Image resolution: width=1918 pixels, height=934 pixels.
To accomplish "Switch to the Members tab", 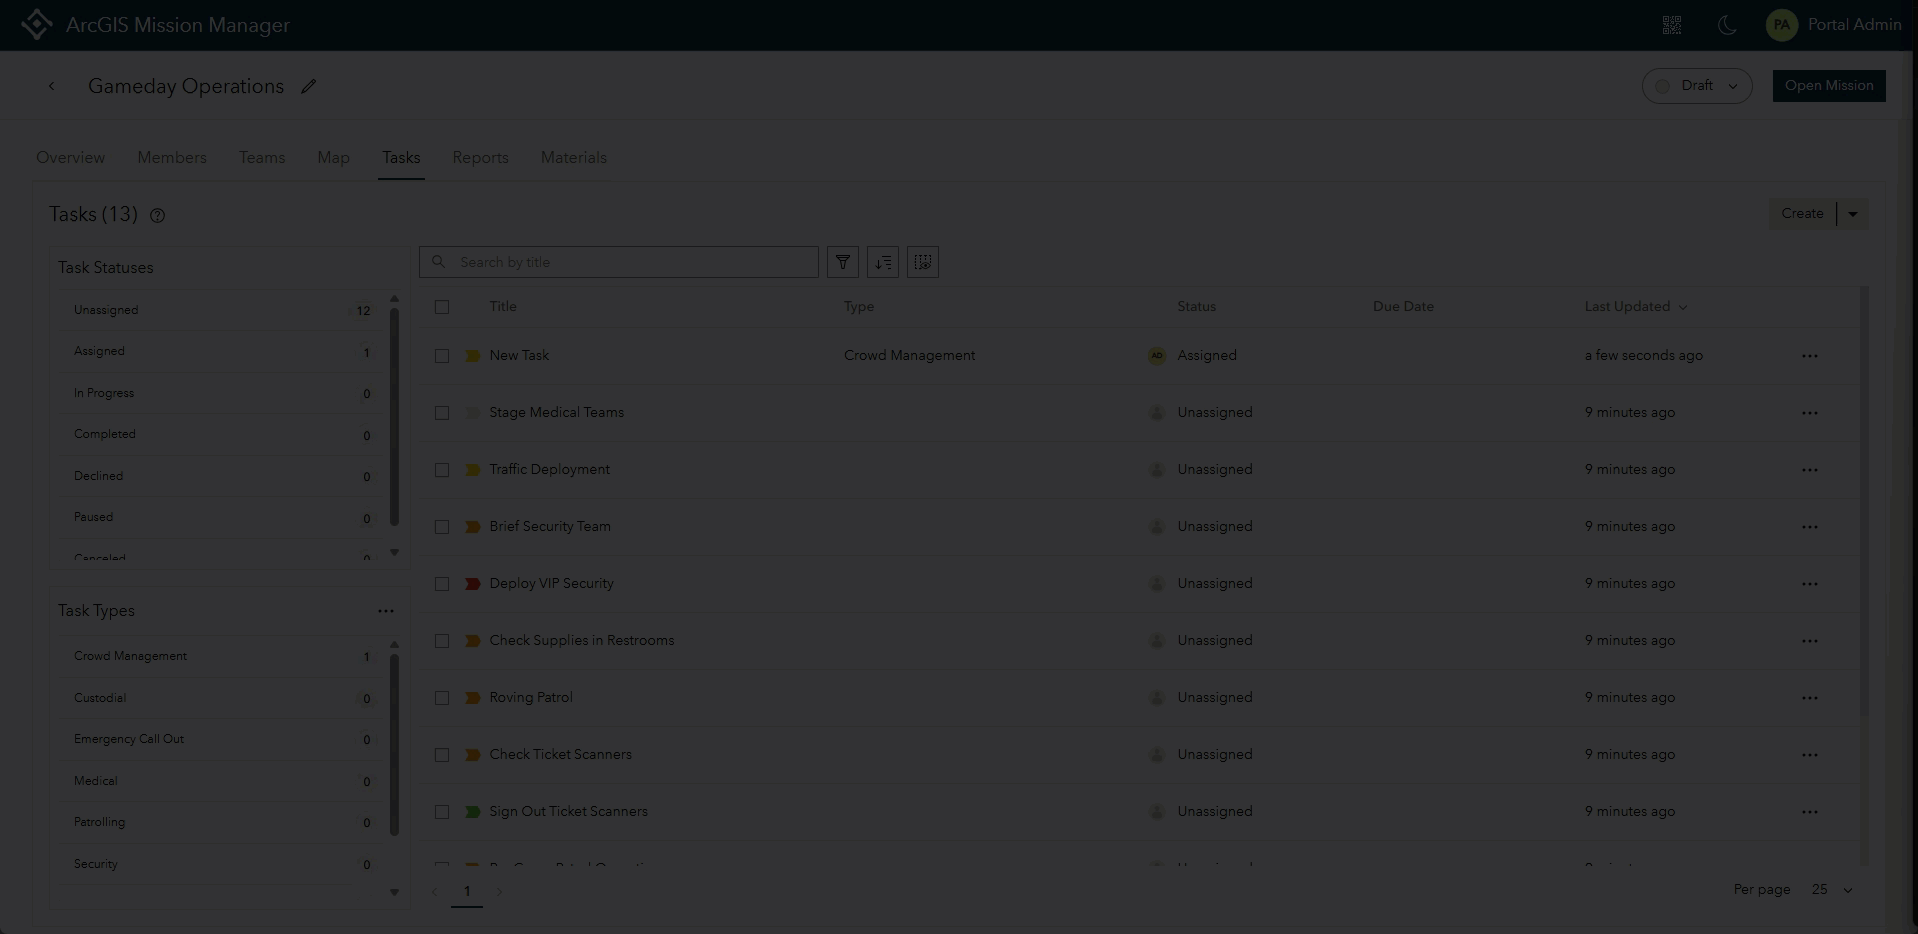I will tap(171, 157).
